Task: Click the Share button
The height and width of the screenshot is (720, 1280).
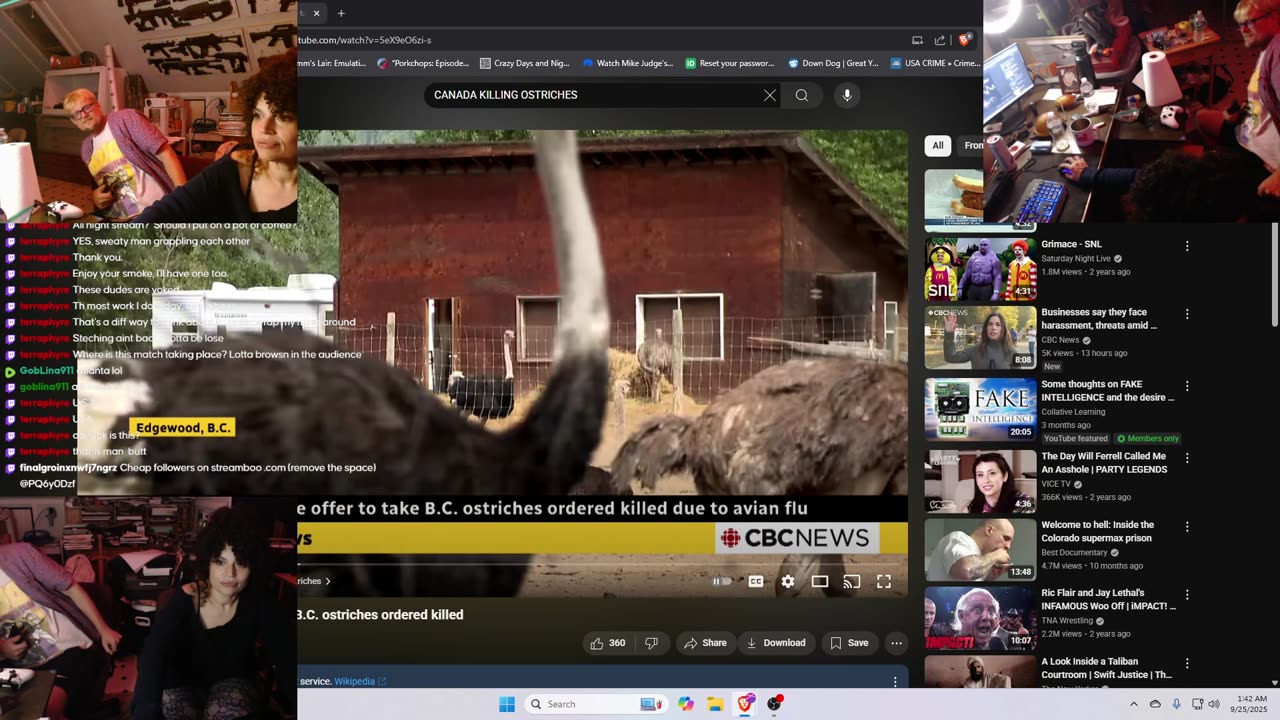Action: (705, 643)
